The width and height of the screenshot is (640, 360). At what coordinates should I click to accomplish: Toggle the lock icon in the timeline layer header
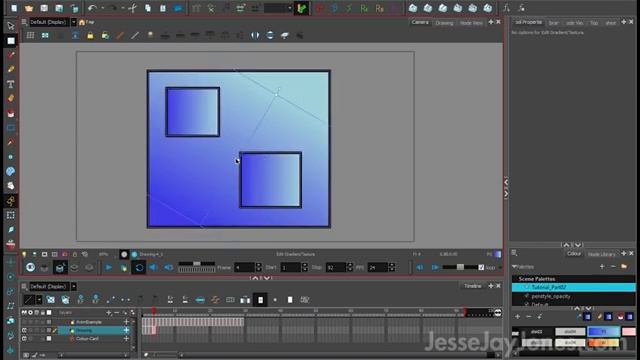pyautogui.click(x=42, y=313)
